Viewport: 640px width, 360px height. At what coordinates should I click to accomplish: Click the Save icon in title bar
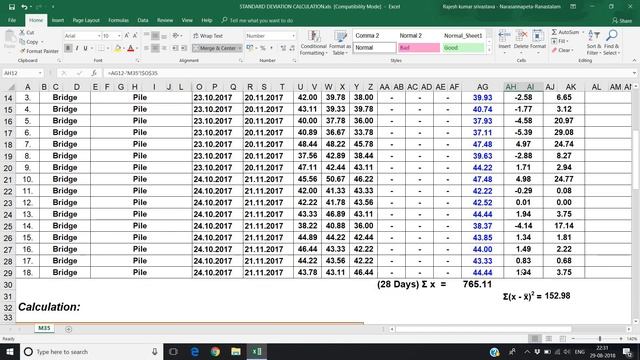[x=11, y=7]
